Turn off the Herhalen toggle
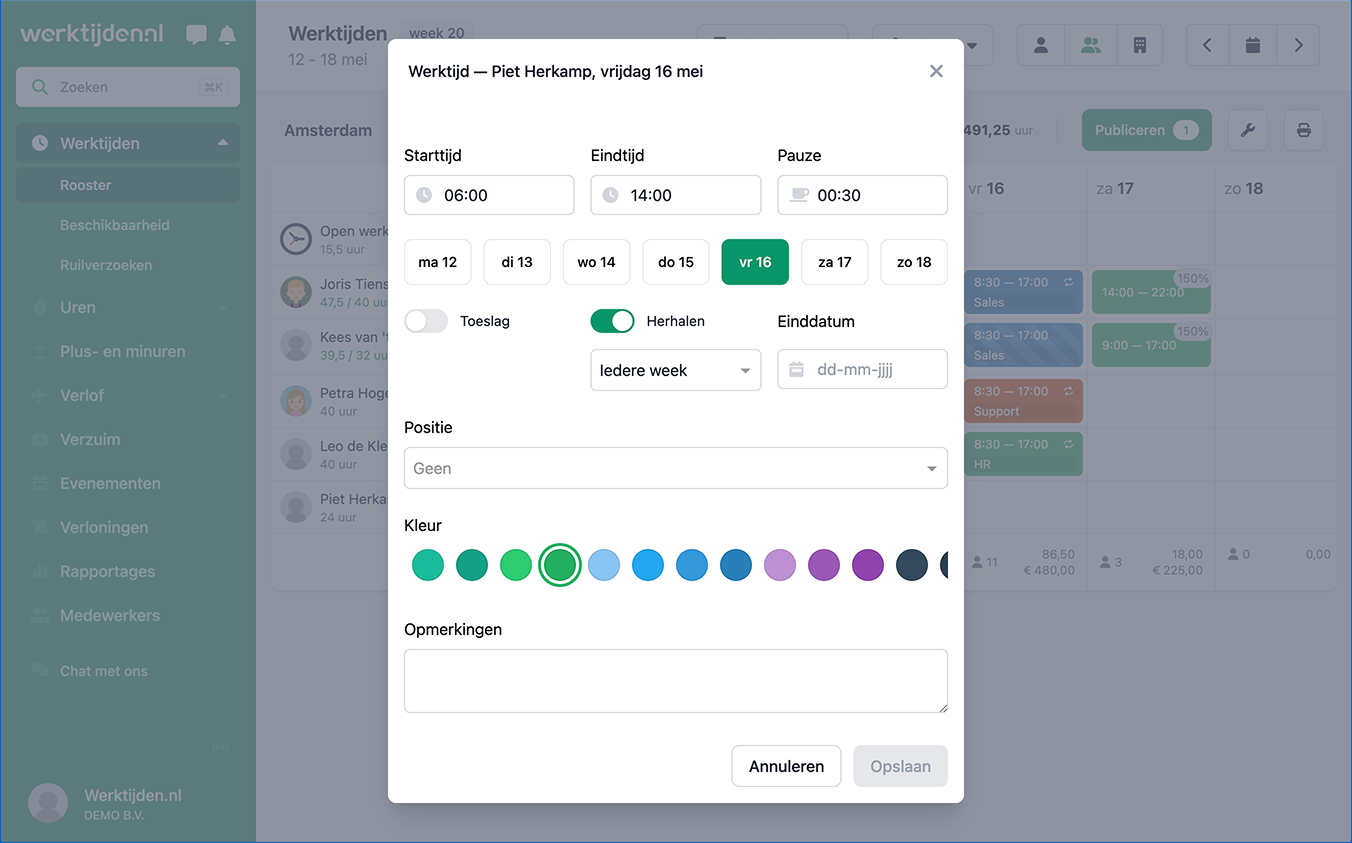The height and width of the screenshot is (843, 1352). click(x=612, y=321)
